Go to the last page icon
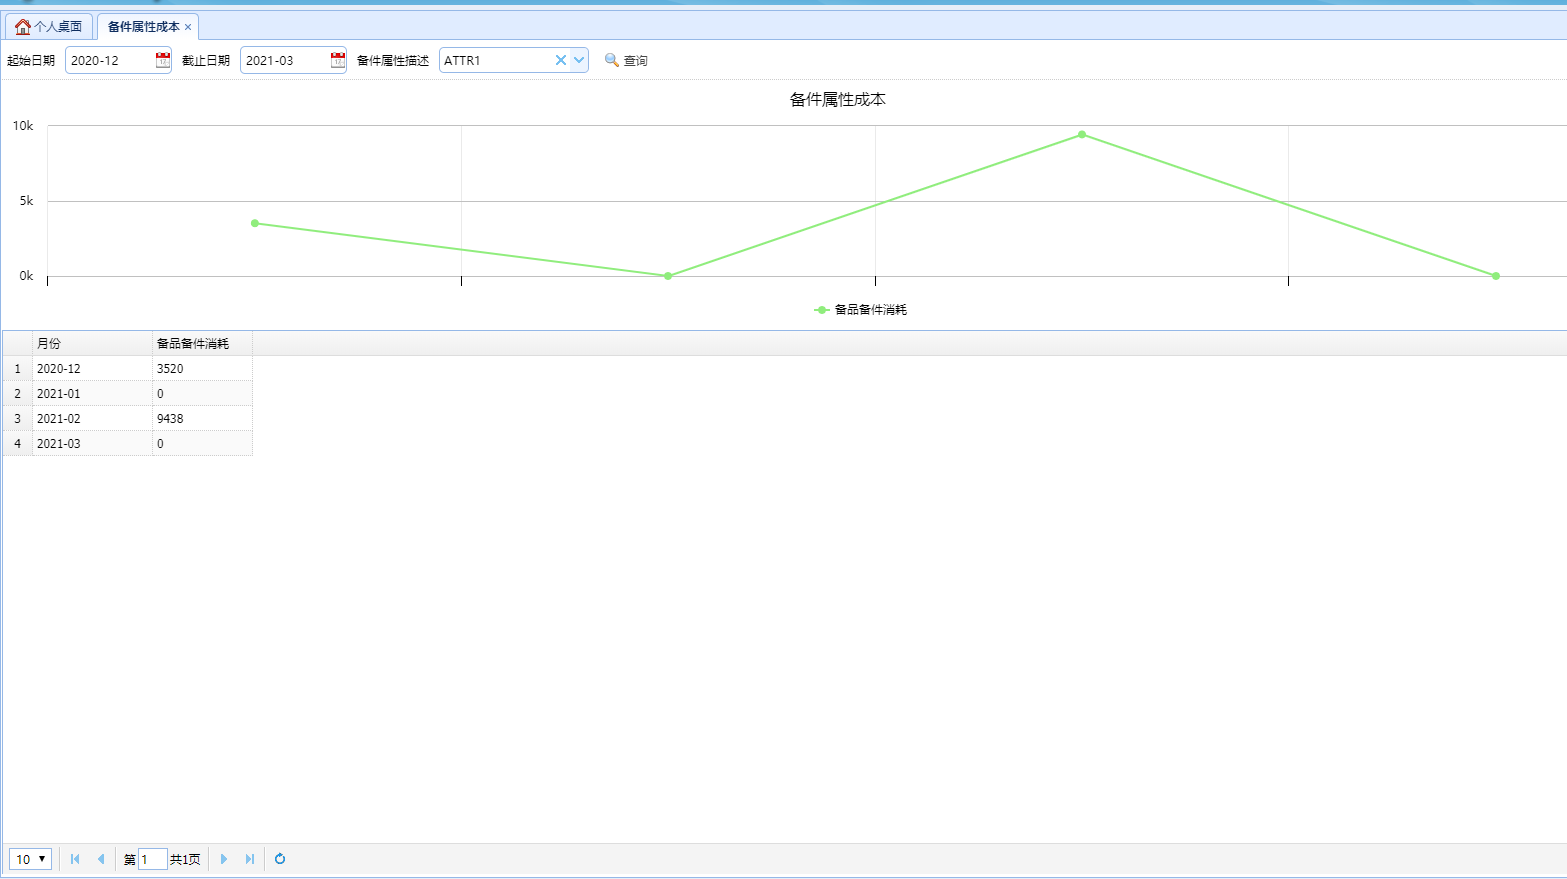 [249, 859]
